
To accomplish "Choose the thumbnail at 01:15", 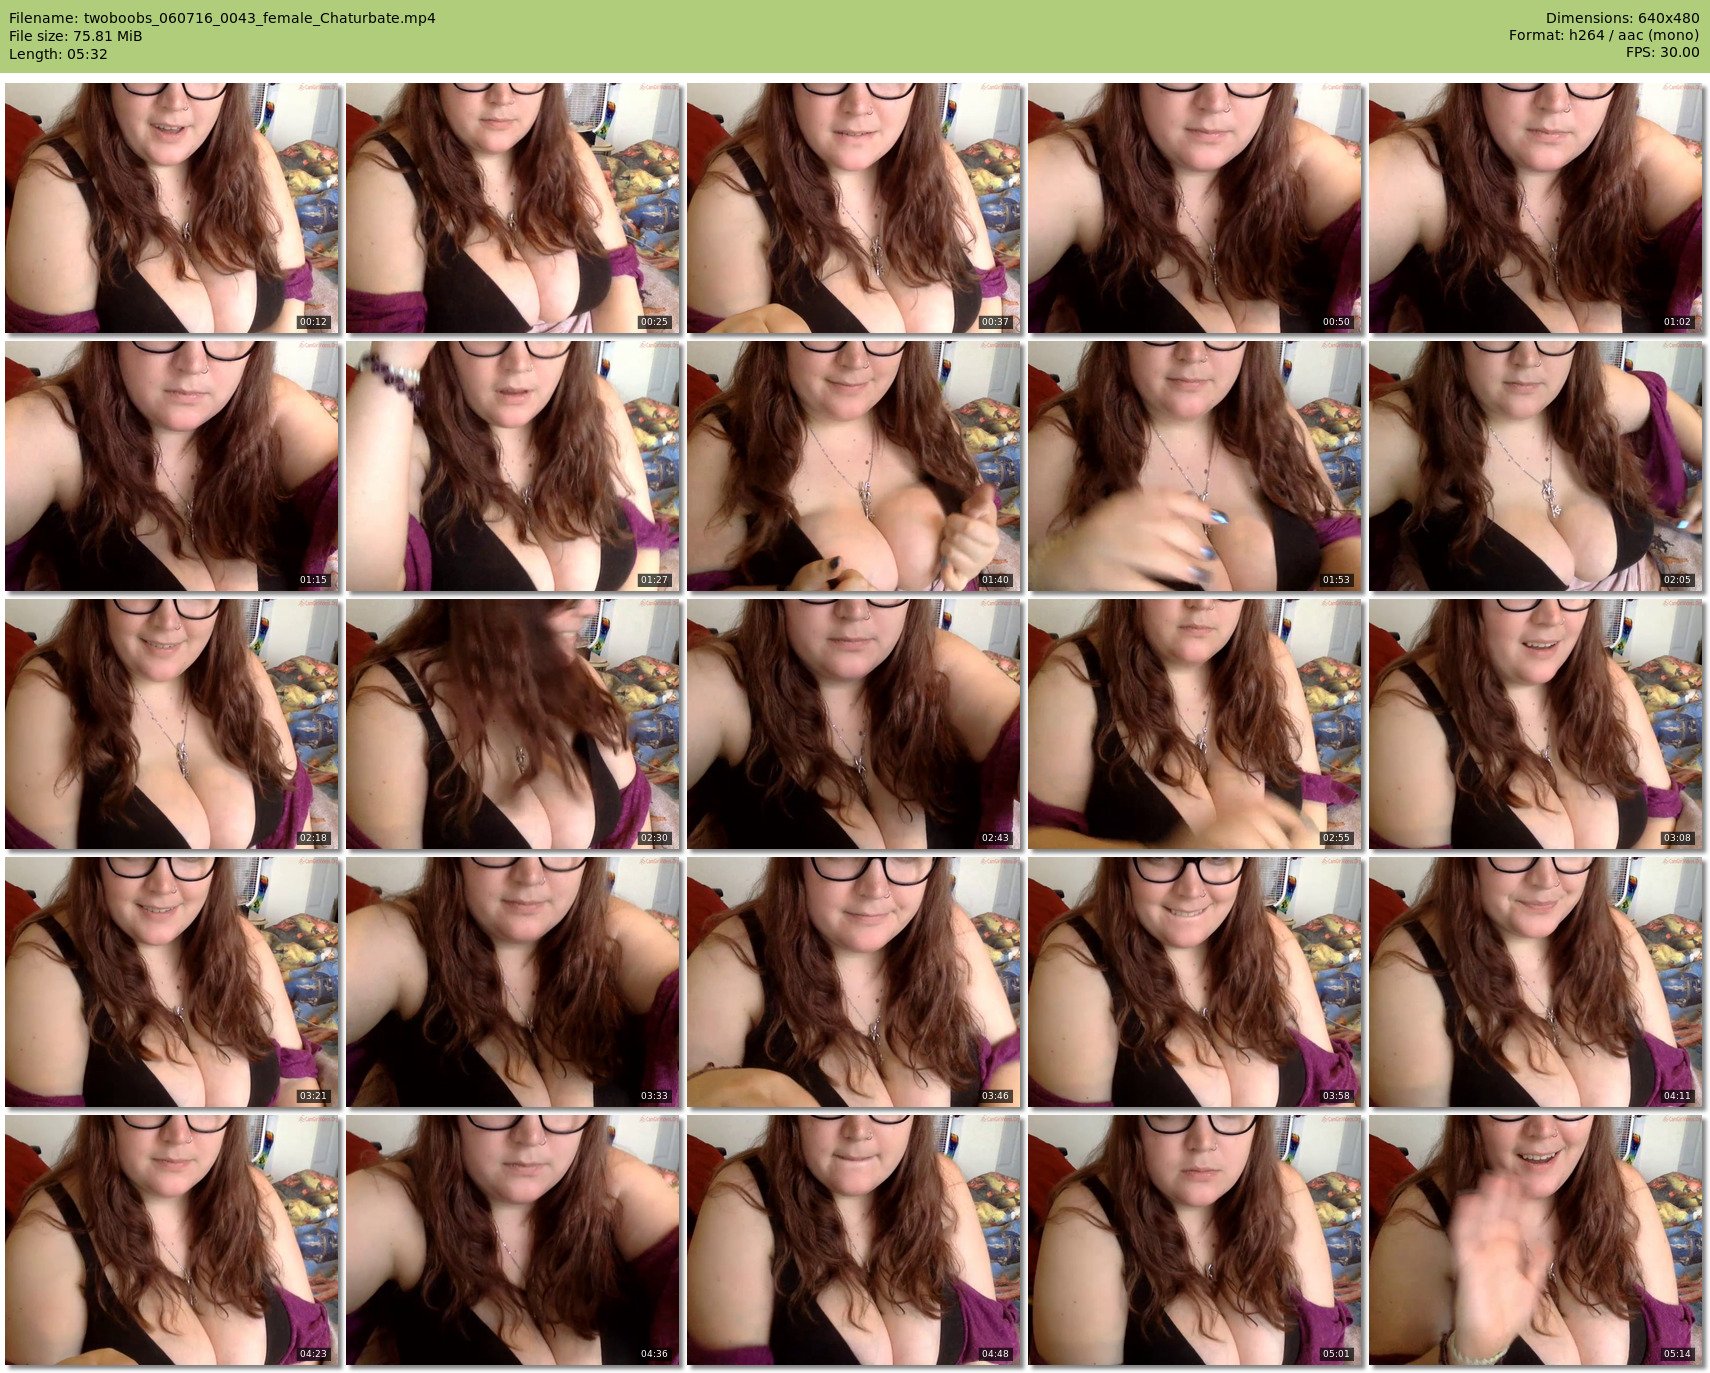I will (x=171, y=466).
